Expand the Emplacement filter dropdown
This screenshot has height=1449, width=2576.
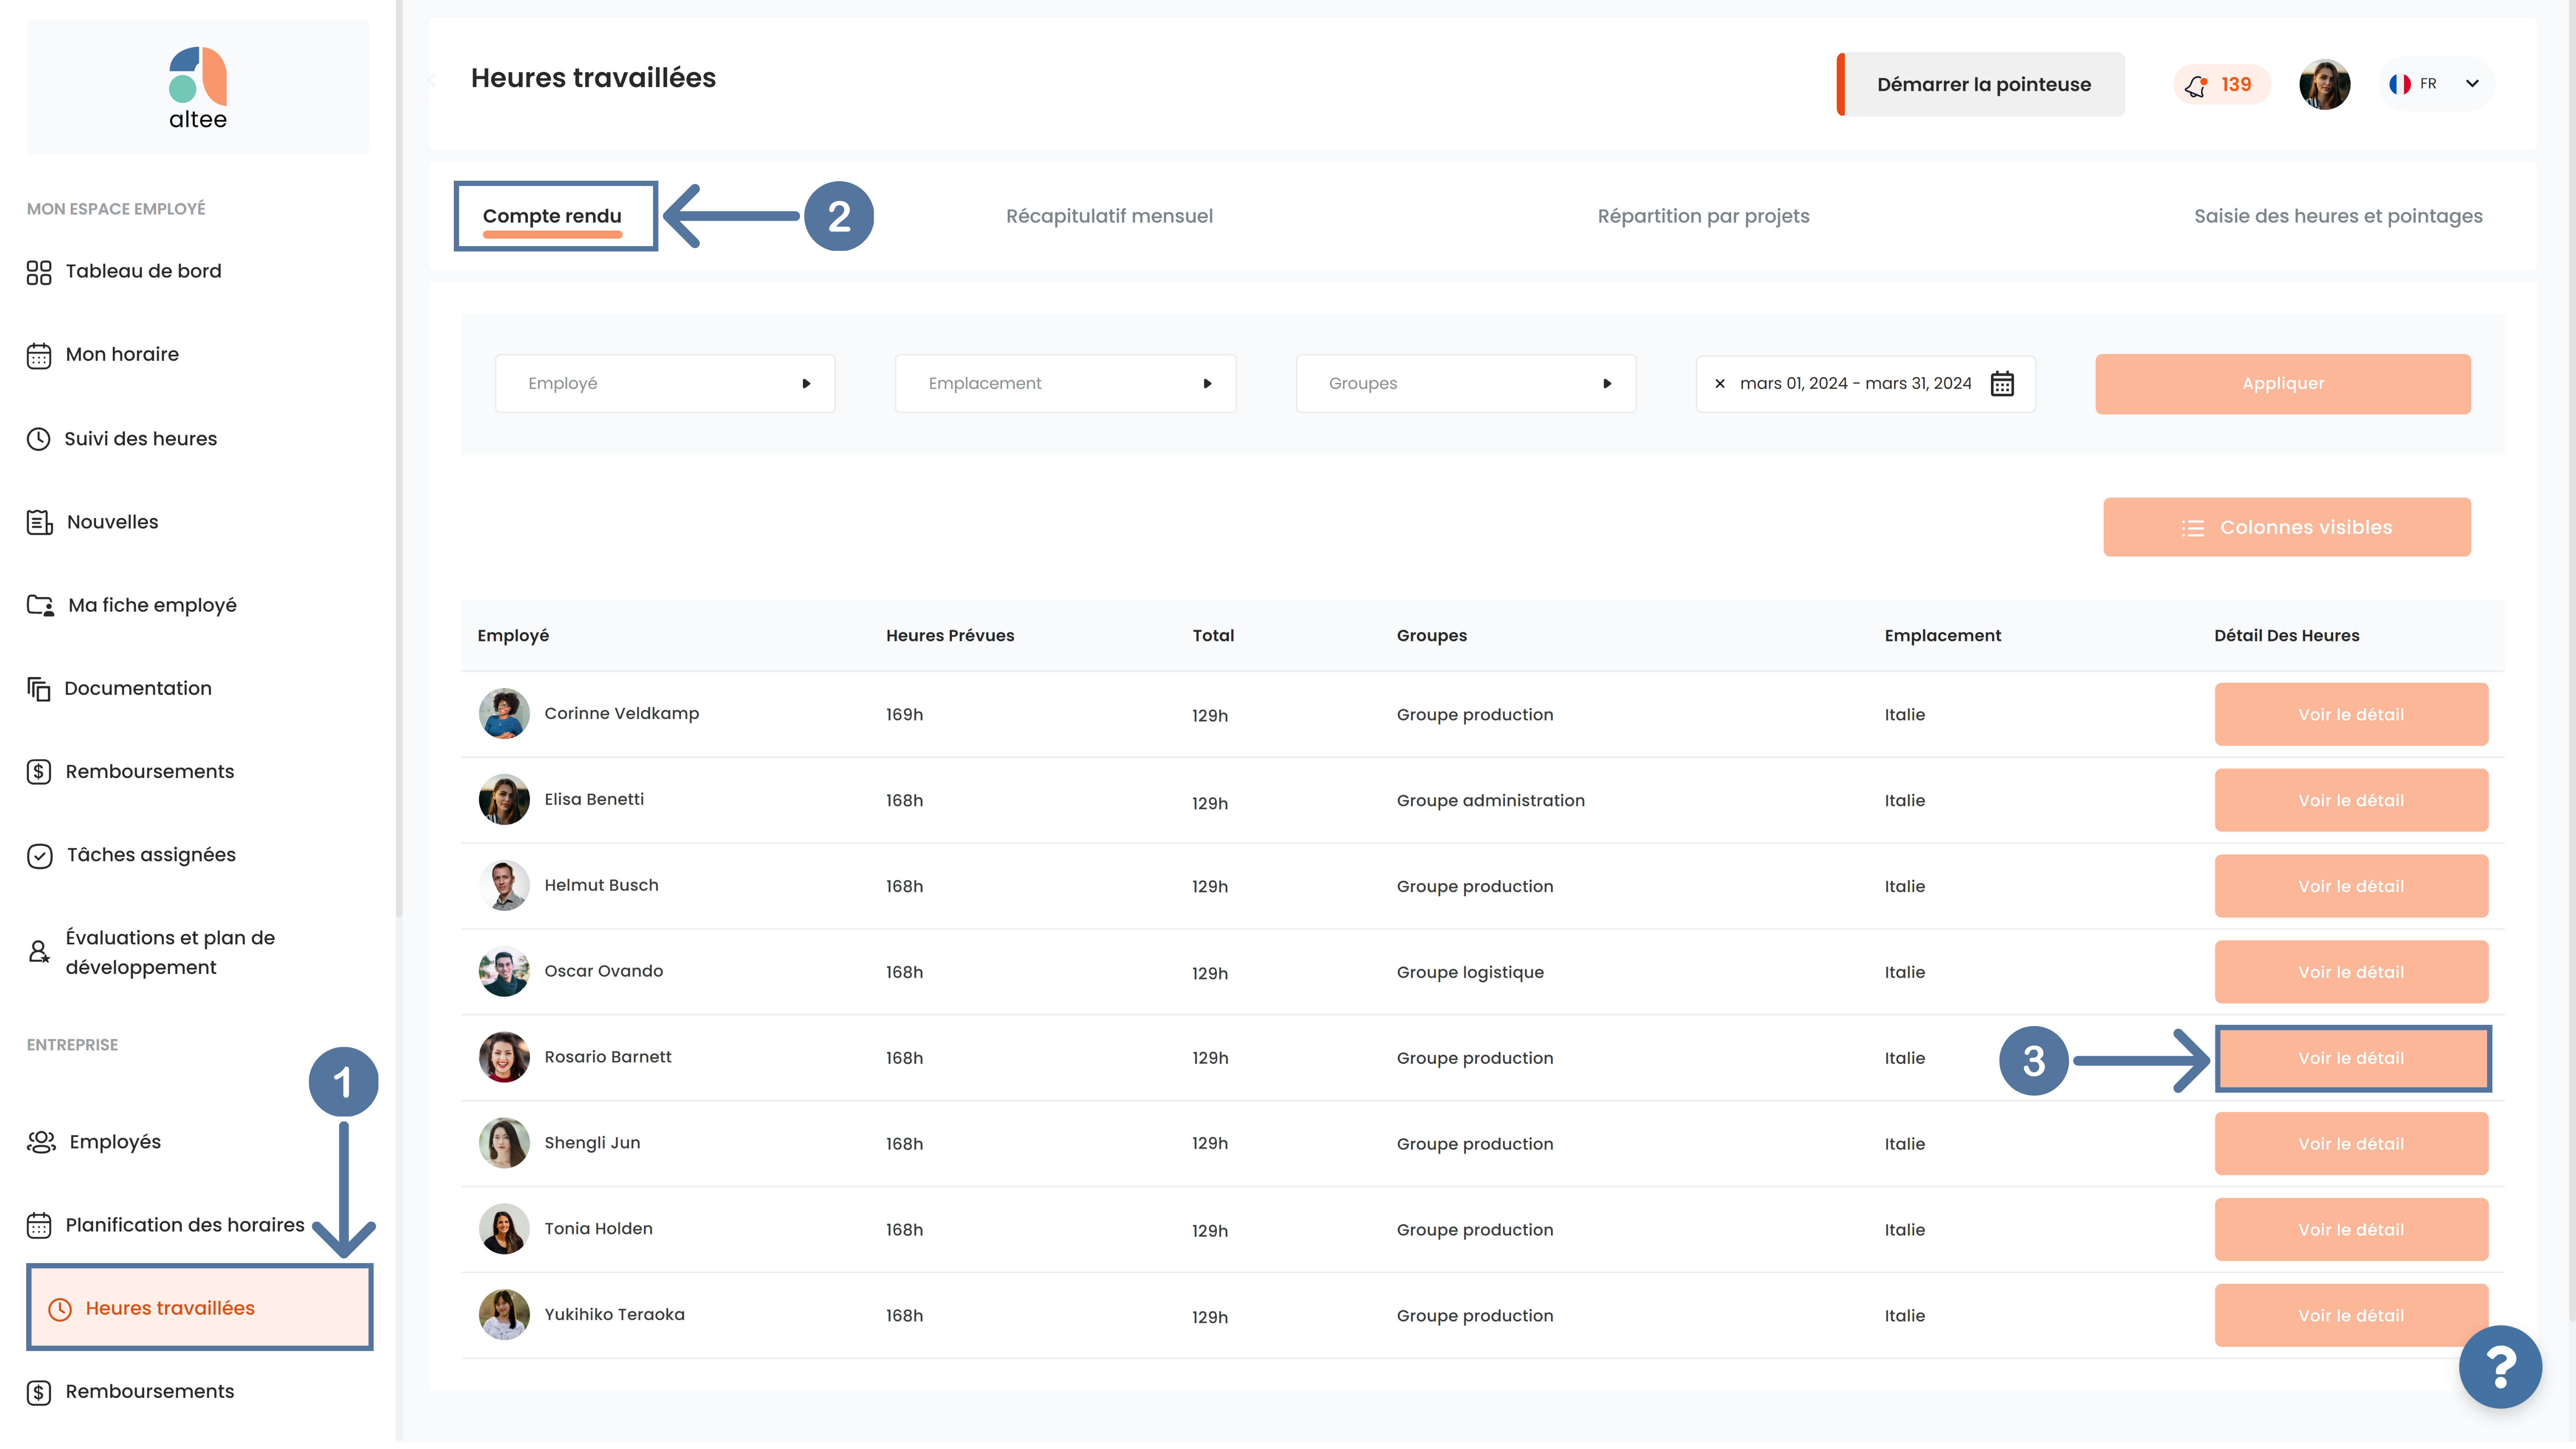(1065, 384)
